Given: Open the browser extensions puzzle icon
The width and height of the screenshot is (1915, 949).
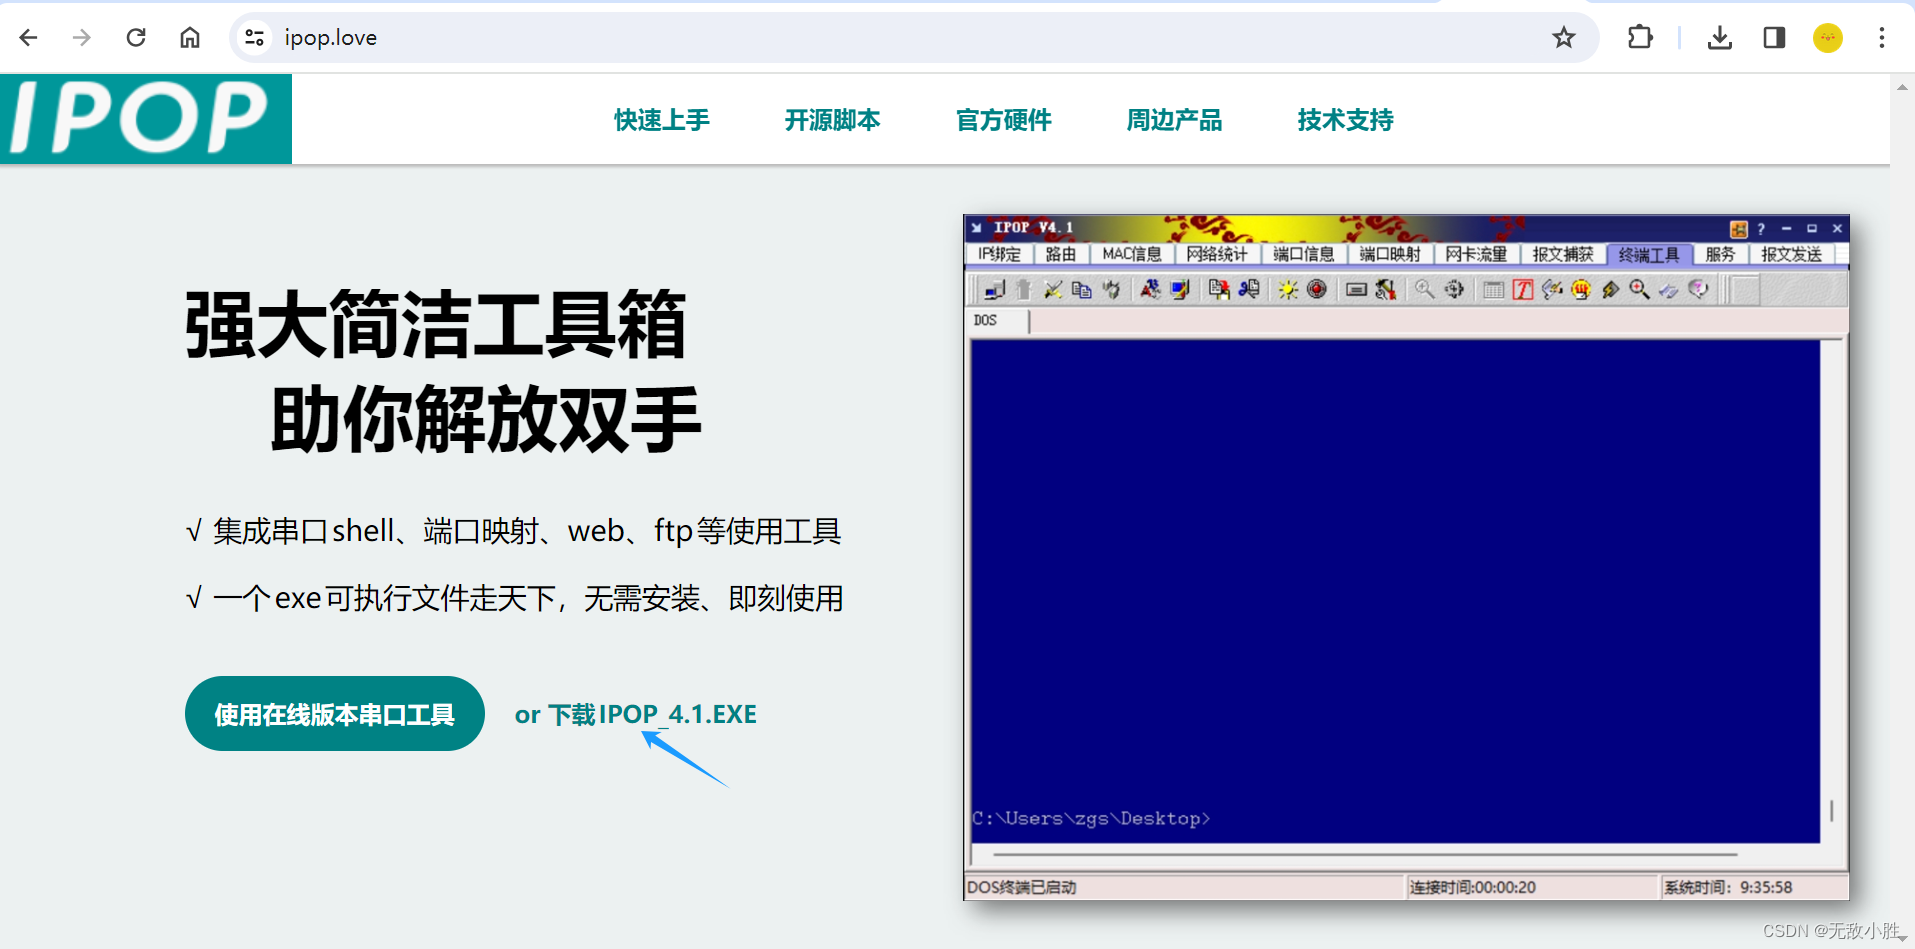Looking at the screenshot, I should [x=1640, y=38].
